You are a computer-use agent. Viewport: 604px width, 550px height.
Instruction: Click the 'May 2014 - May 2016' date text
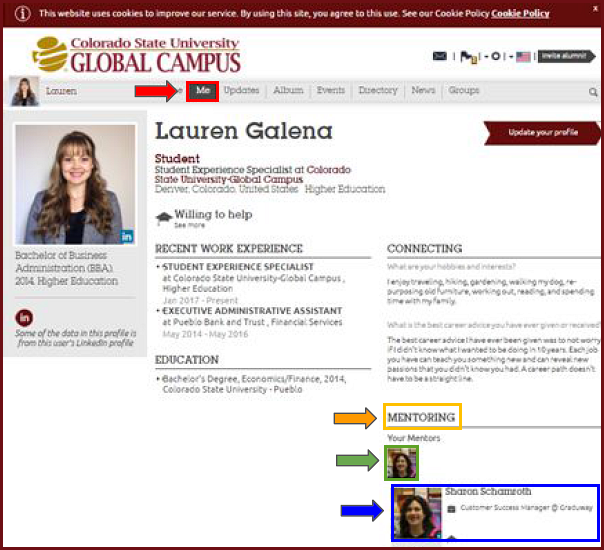pos(205,334)
